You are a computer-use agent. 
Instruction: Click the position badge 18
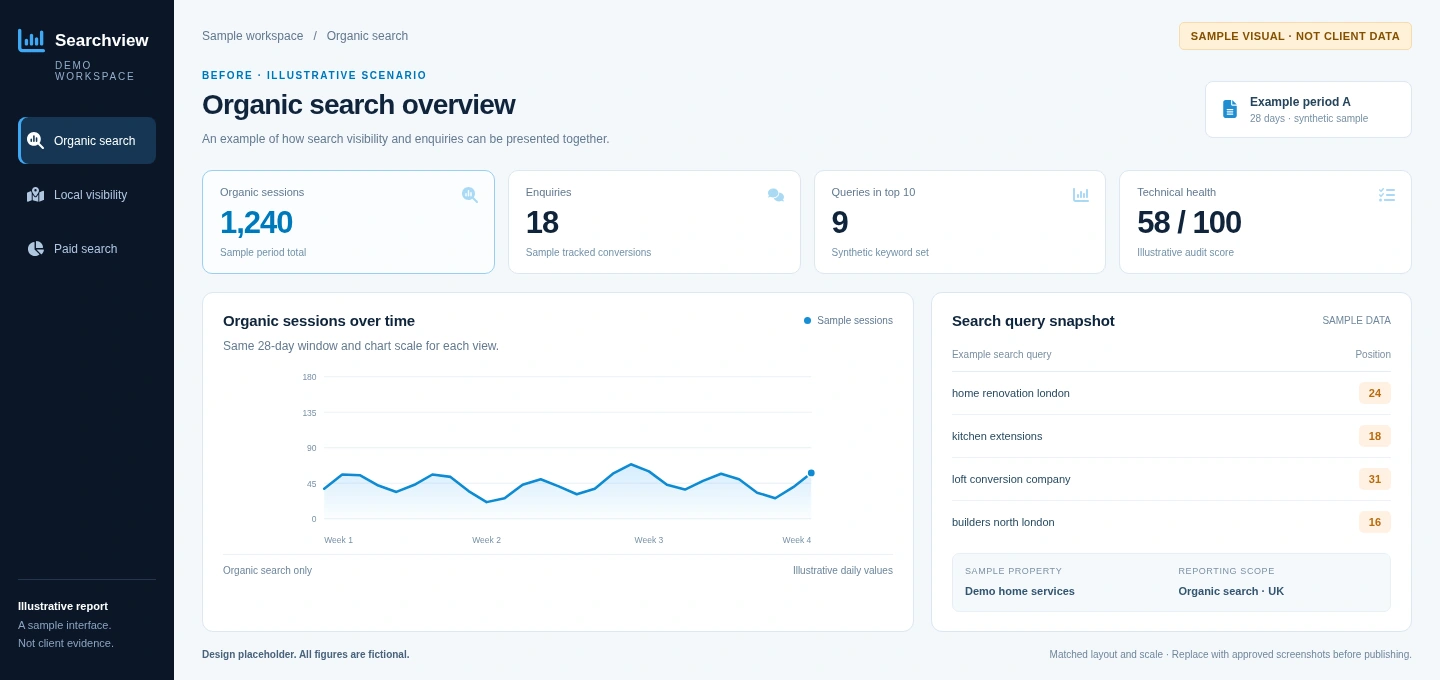click(1375, 436)
